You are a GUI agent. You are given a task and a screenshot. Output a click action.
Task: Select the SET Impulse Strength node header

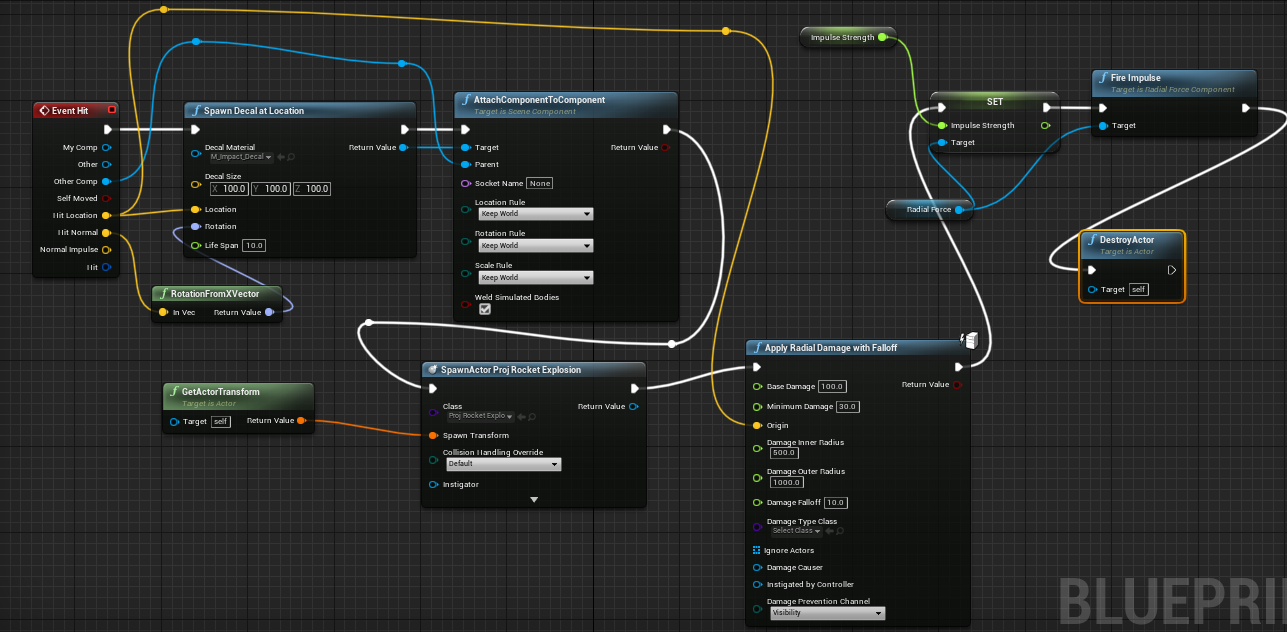pyautogui.click(x=994, y=101)
